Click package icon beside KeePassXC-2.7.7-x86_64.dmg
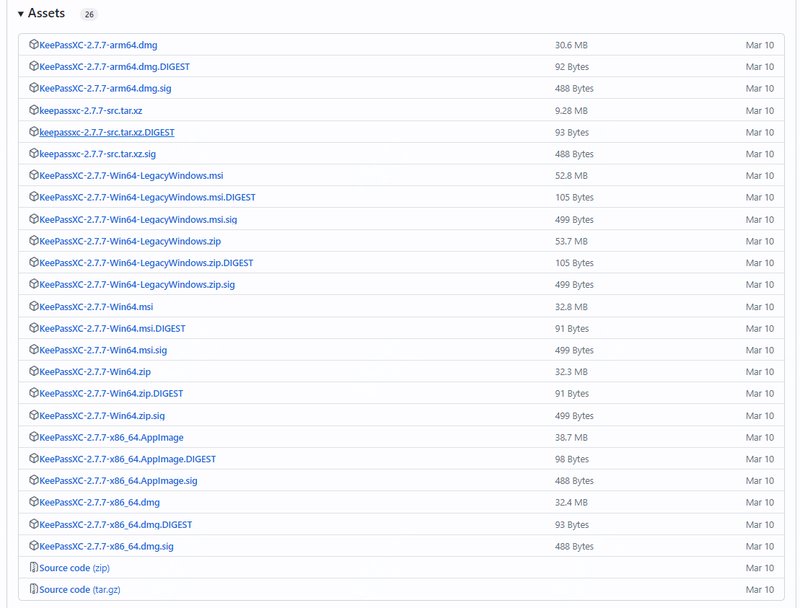This screenshot has height=608, width=800. tap(34, 502)
